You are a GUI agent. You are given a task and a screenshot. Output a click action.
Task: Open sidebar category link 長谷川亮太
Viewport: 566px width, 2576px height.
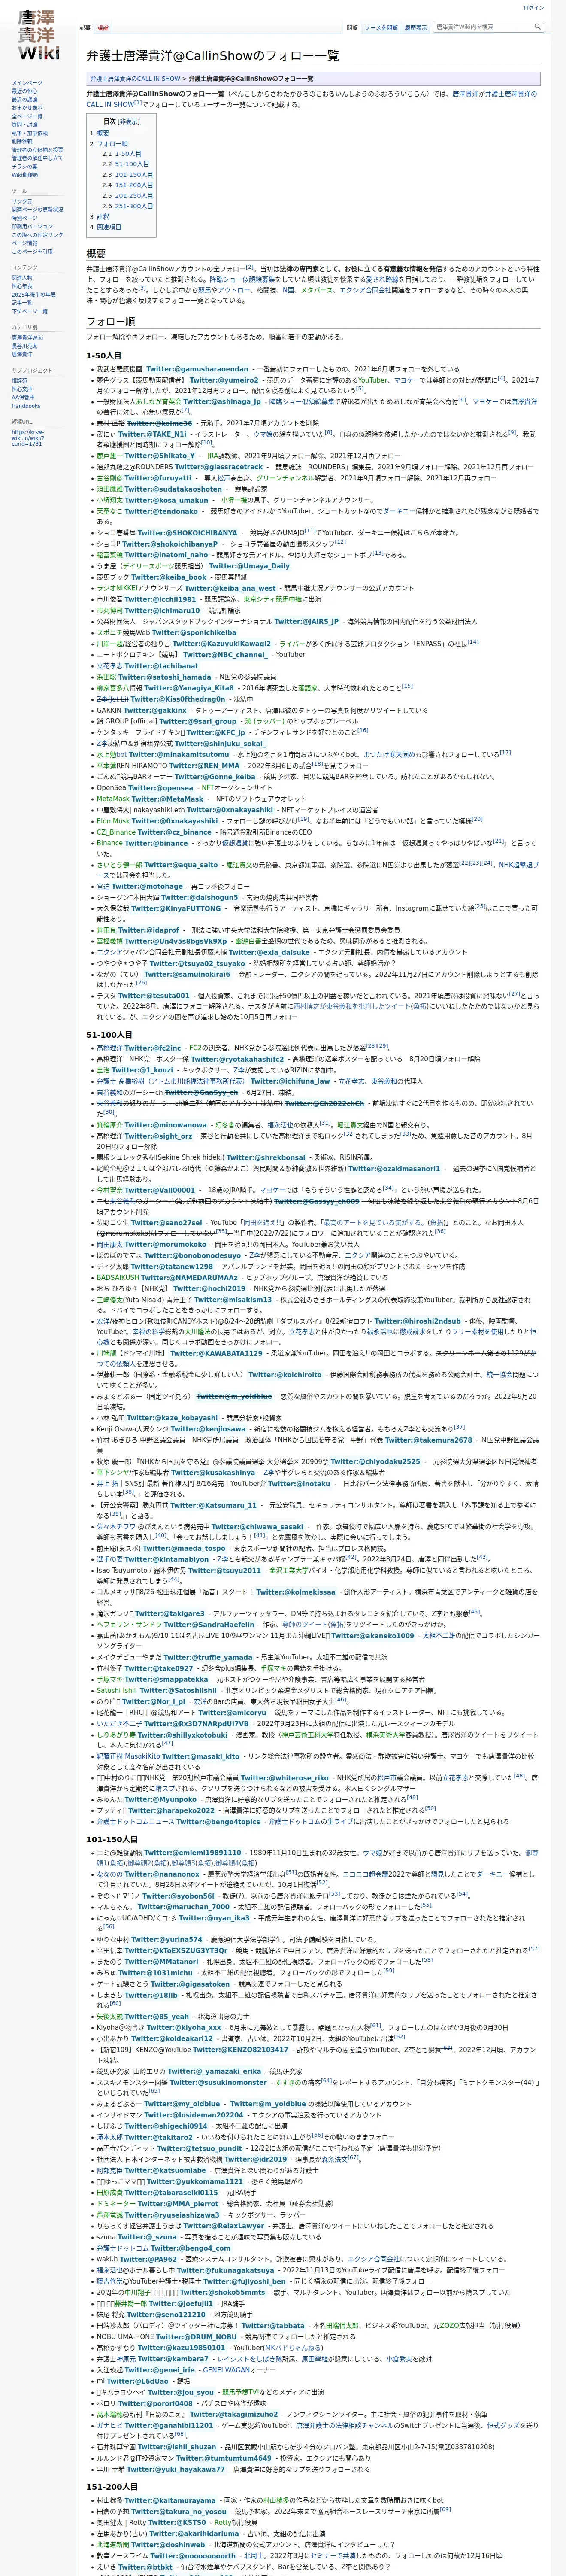[x=25, y=346]
